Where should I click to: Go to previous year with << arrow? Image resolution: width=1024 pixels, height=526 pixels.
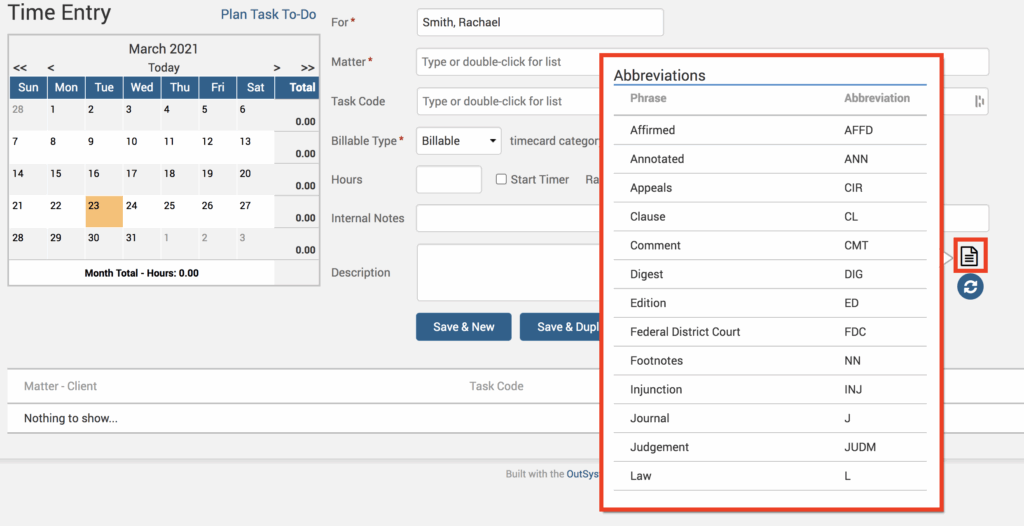pyautogui.click(x=20, y=68)
